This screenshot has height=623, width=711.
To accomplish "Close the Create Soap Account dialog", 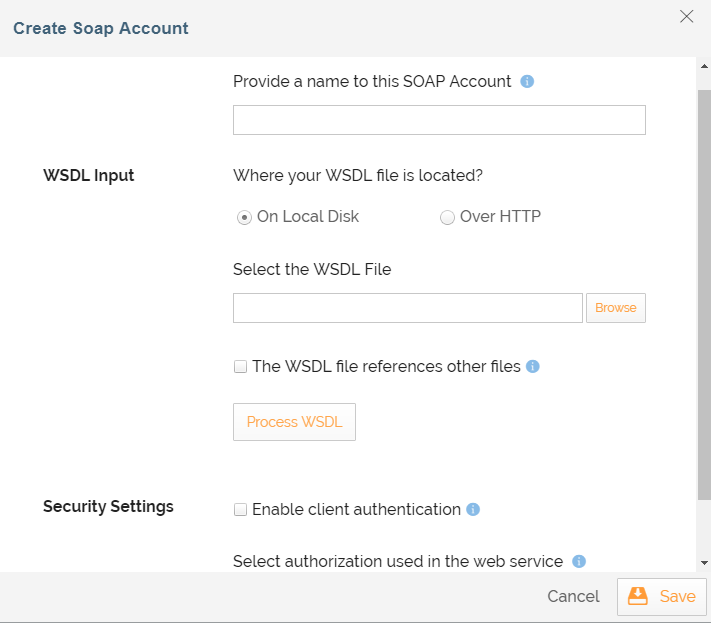I will tap(686, 16).
